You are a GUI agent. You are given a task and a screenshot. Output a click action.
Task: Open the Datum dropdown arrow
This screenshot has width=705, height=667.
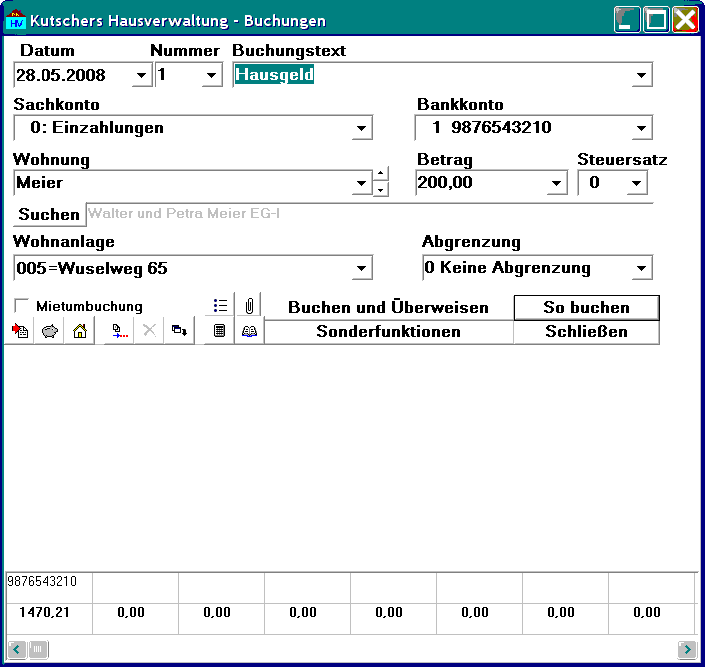tap(142, 75)
